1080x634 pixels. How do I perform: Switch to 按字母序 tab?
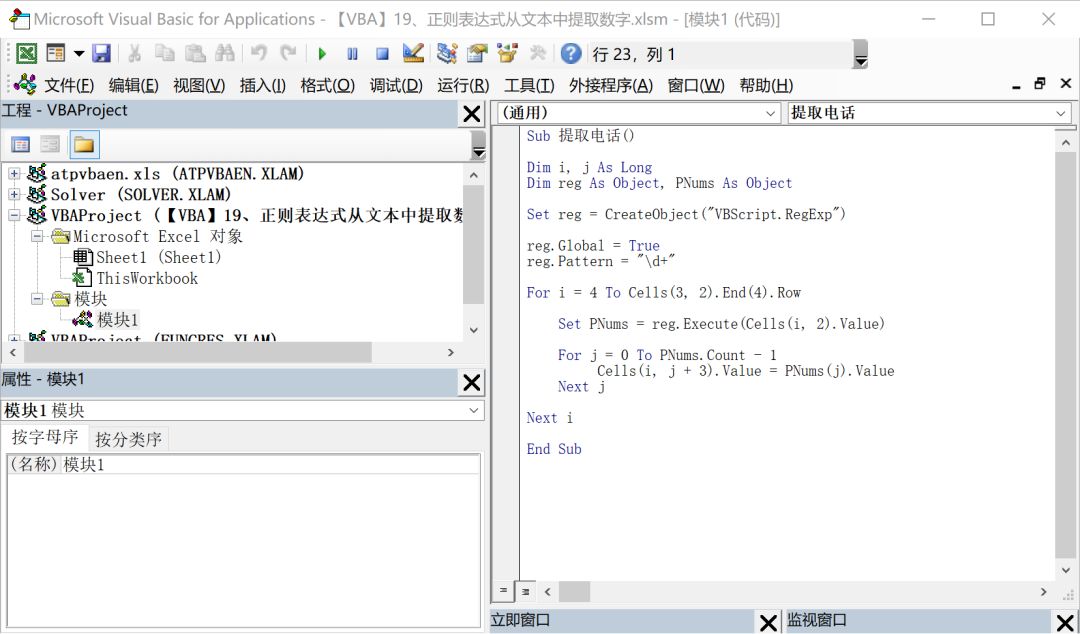pos(45,438)
